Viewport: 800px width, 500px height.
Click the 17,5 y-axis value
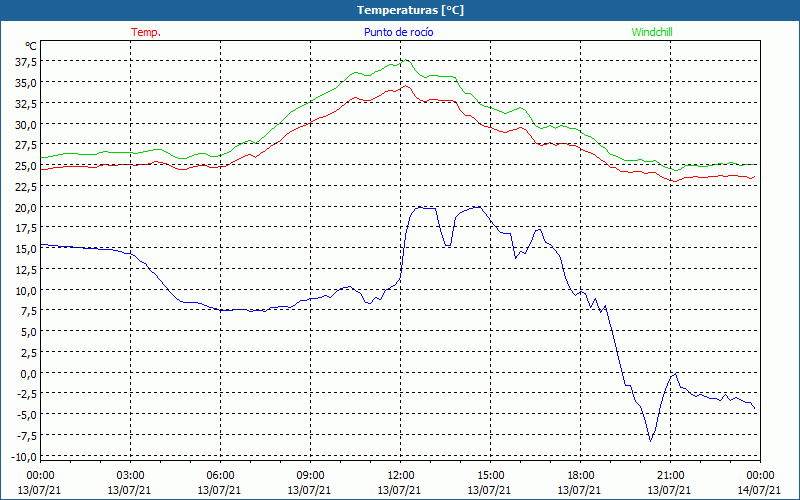[x=26, y=228]
